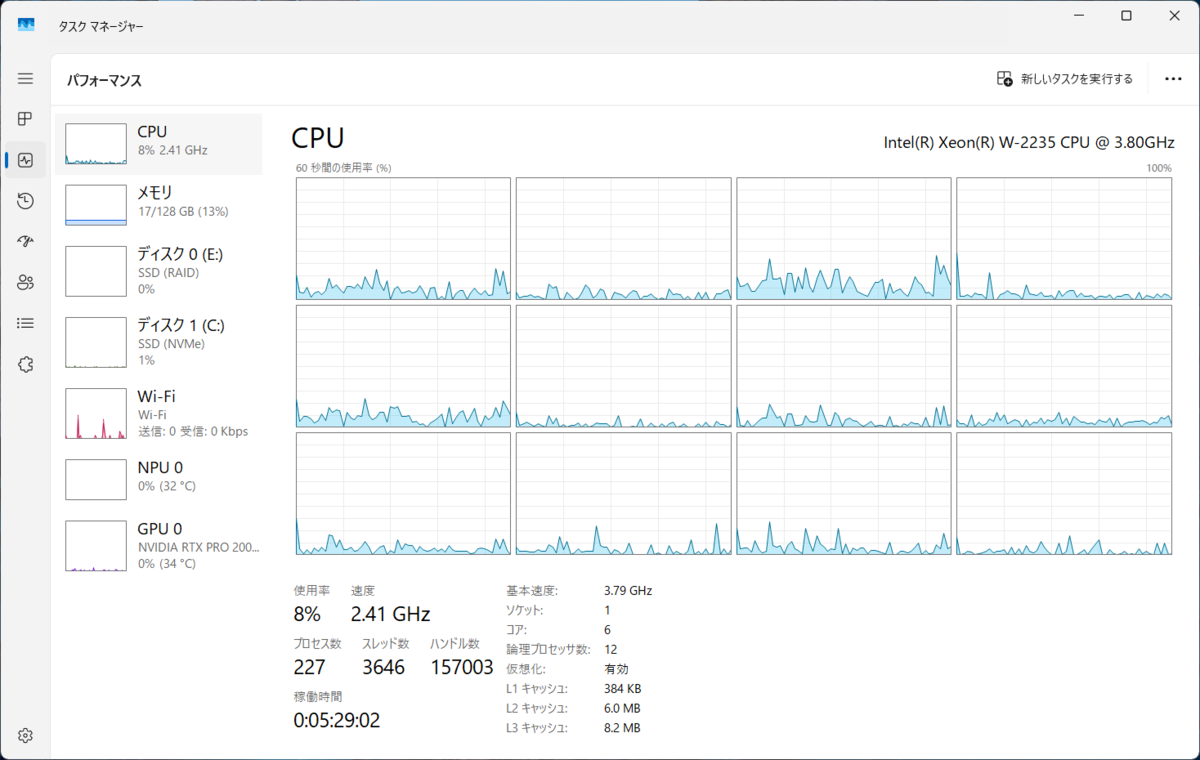Viewport: 1200px width, 760px height.
Task: Select ディスク 0 (E:) in the list
Action: 159,270
